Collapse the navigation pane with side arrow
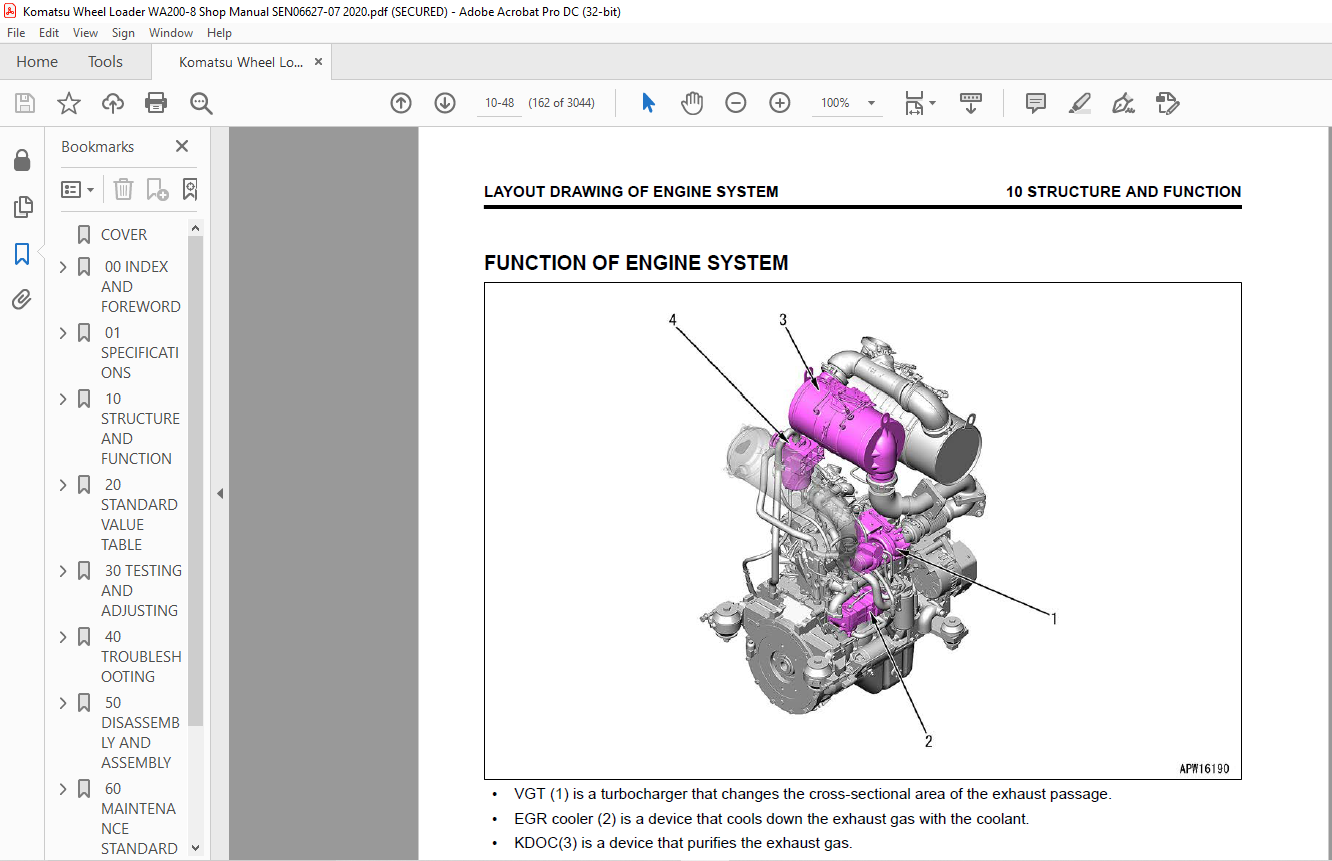 220,493
